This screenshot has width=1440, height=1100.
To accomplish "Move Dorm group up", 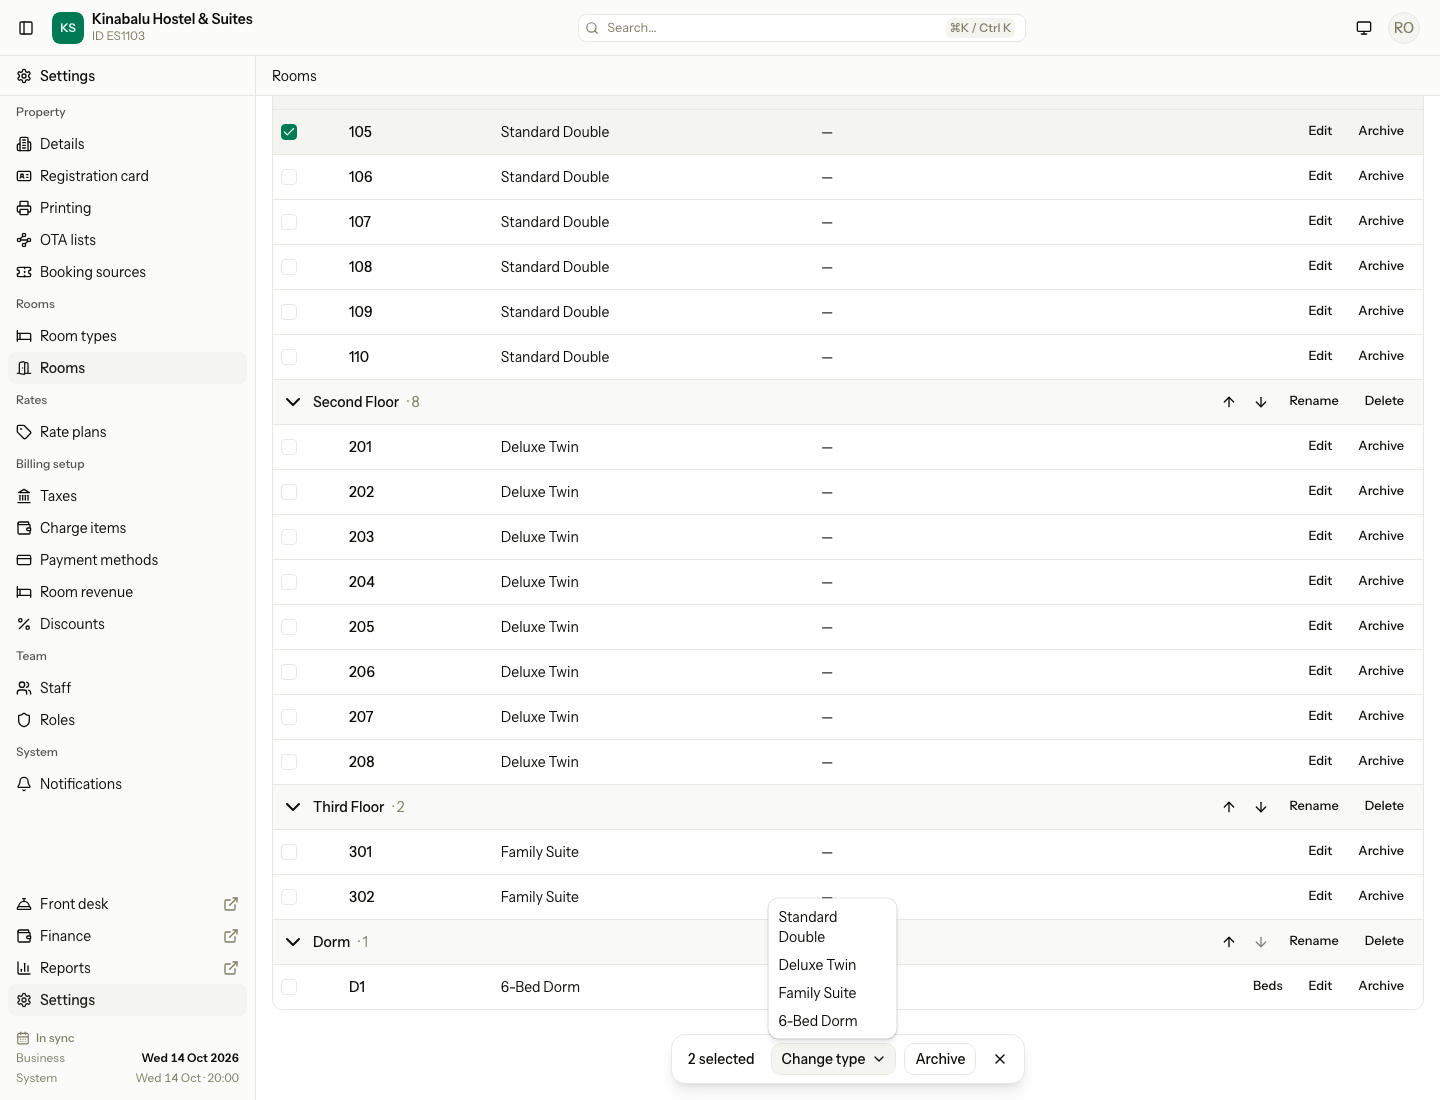I will pos(1229,942).
